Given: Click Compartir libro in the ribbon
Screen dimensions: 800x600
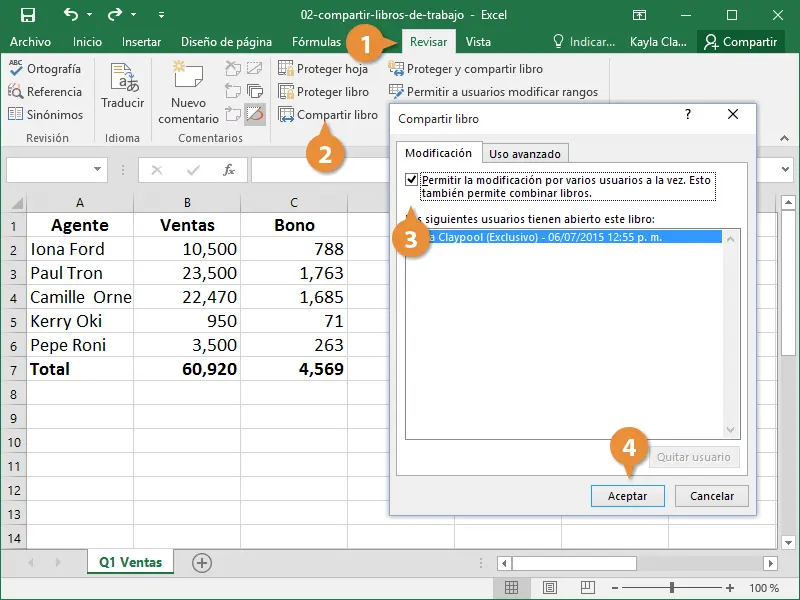Looking at the screenshot, I should tap(328, 115).
